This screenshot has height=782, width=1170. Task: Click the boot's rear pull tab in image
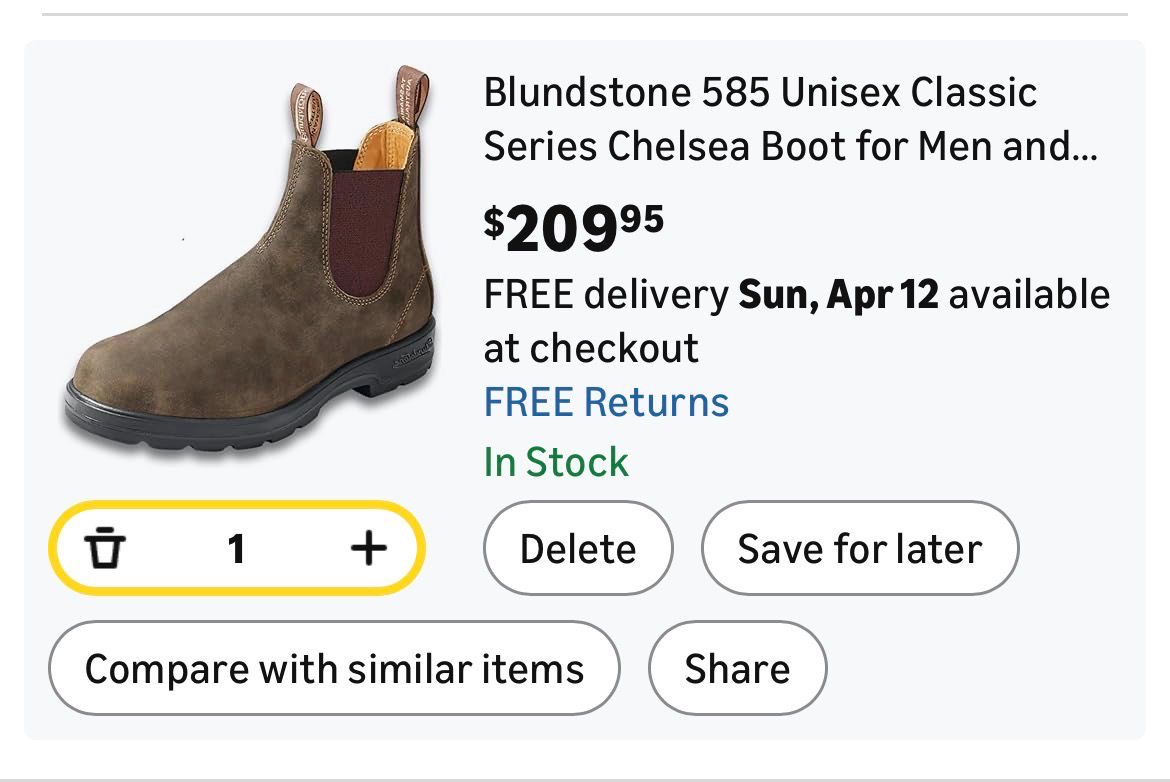coord(411,93)
